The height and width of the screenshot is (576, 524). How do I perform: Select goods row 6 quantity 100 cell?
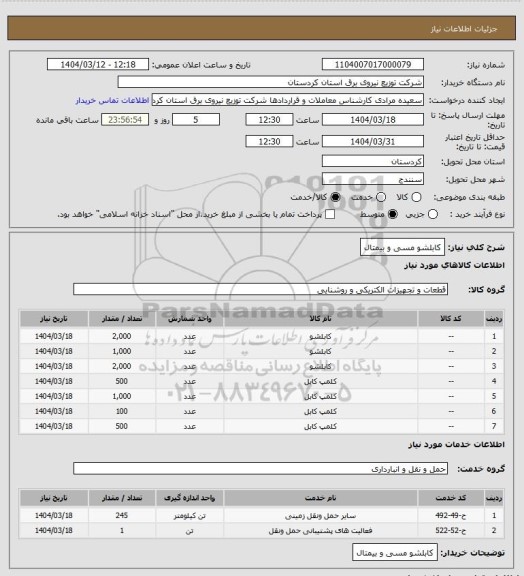tap(122, 411)
